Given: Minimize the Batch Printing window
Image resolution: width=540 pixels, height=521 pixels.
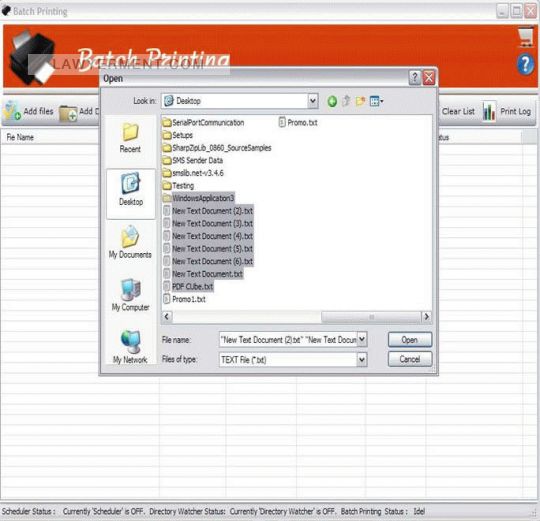Looking at the screenshot, I should [502, 11].
